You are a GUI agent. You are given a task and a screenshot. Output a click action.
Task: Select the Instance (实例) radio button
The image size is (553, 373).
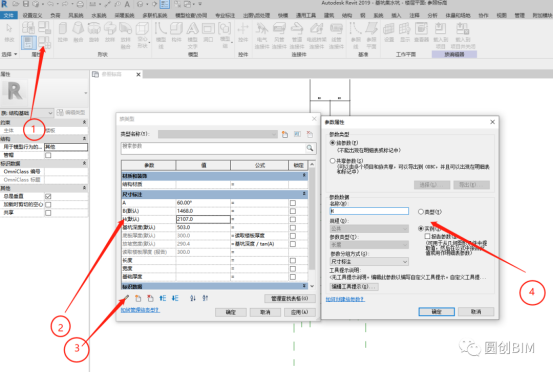pyautogui.click(x=420, y=228)
